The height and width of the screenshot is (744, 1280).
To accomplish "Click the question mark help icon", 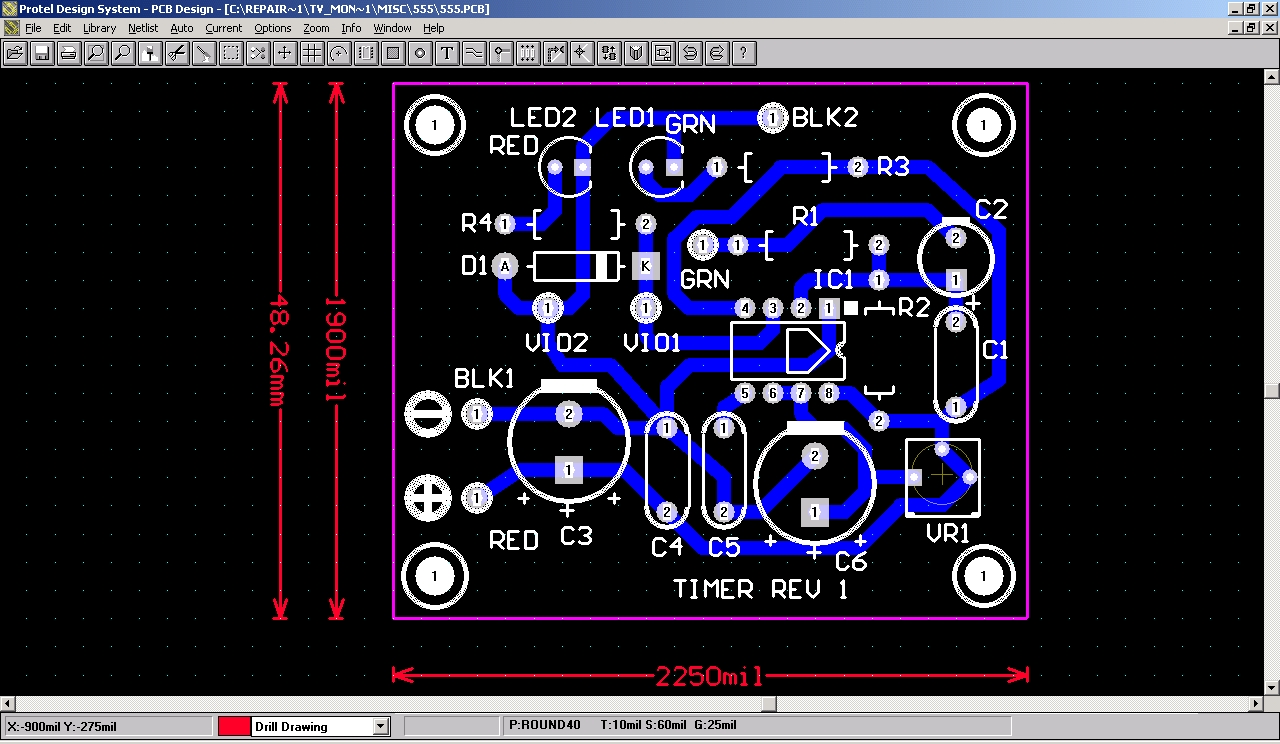I will [743, 53].
